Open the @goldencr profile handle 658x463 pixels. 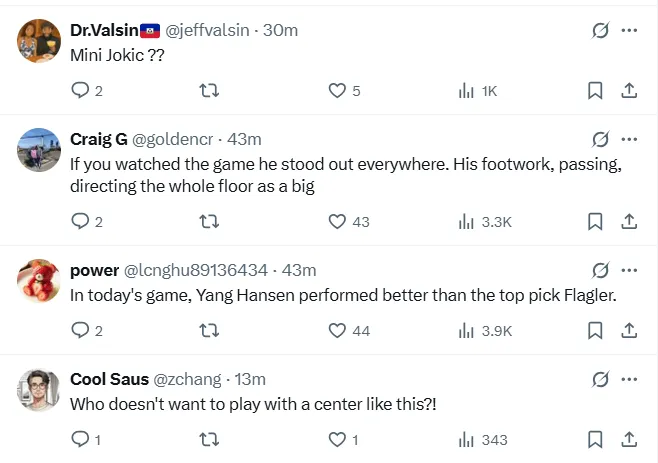[x=172, y=139]
